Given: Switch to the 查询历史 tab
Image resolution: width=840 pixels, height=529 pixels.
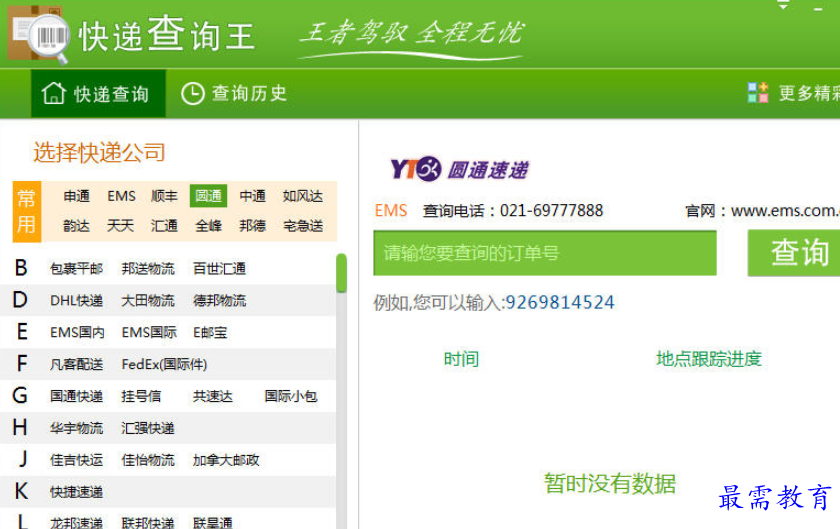Looking at the screenshot, I should [234, 93].
